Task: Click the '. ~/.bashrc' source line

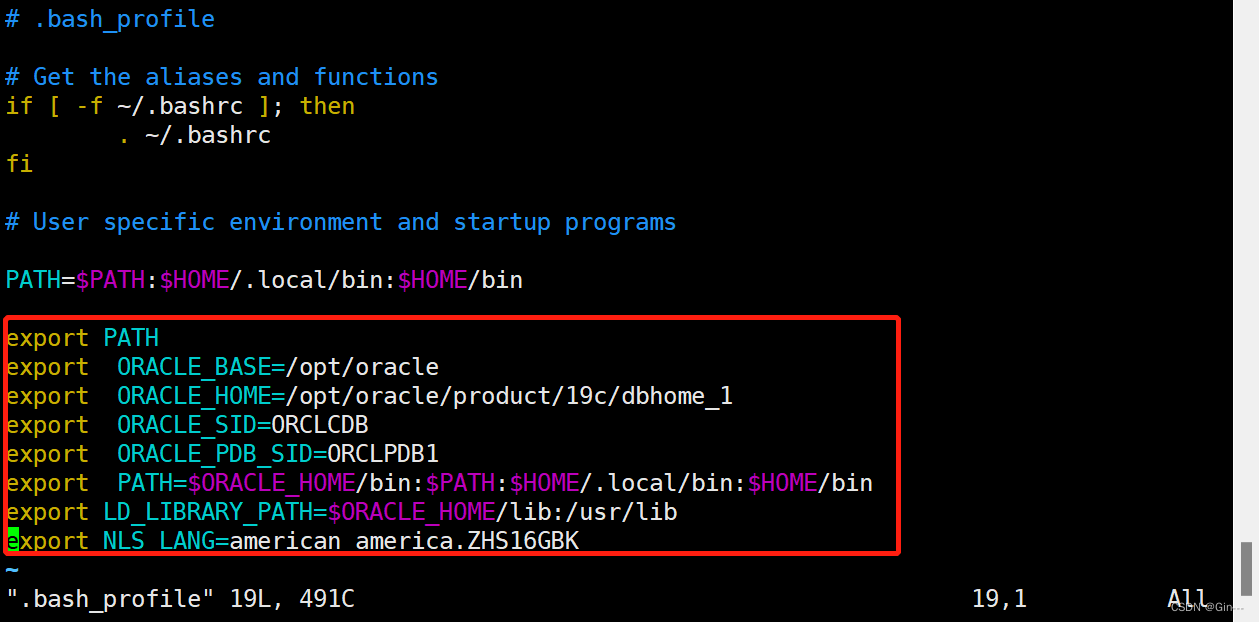Action: pos(194,135)
